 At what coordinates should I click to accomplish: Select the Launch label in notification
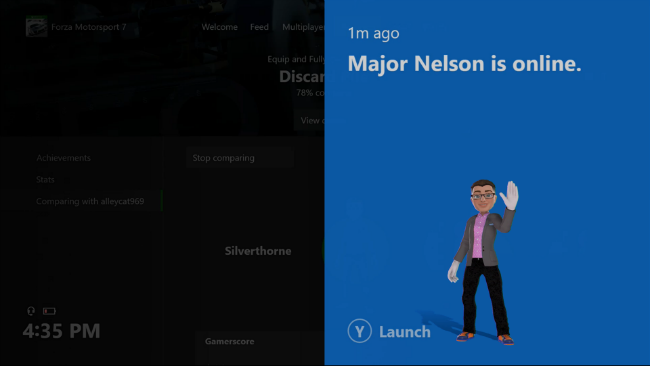[x=405, y=332]
